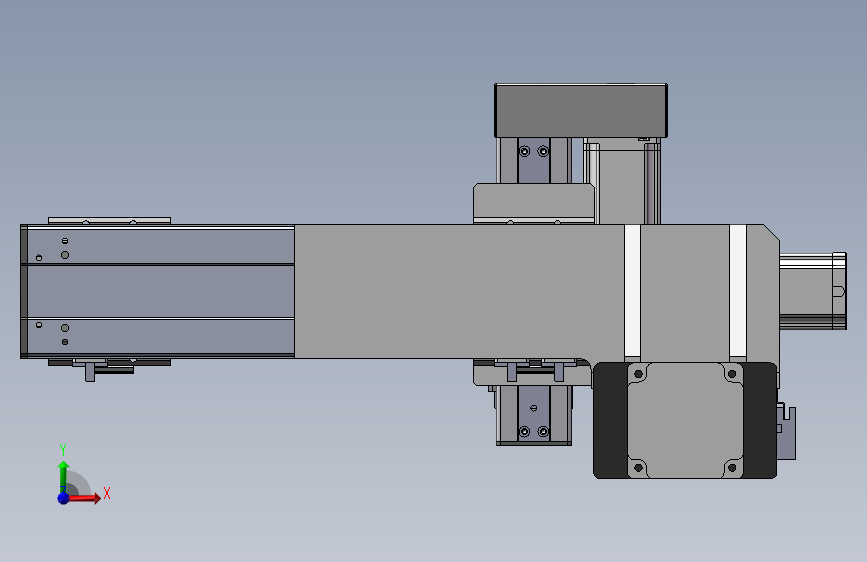Select the dark gray cover block at top
The image size is (867, 562).
[581, 111]
